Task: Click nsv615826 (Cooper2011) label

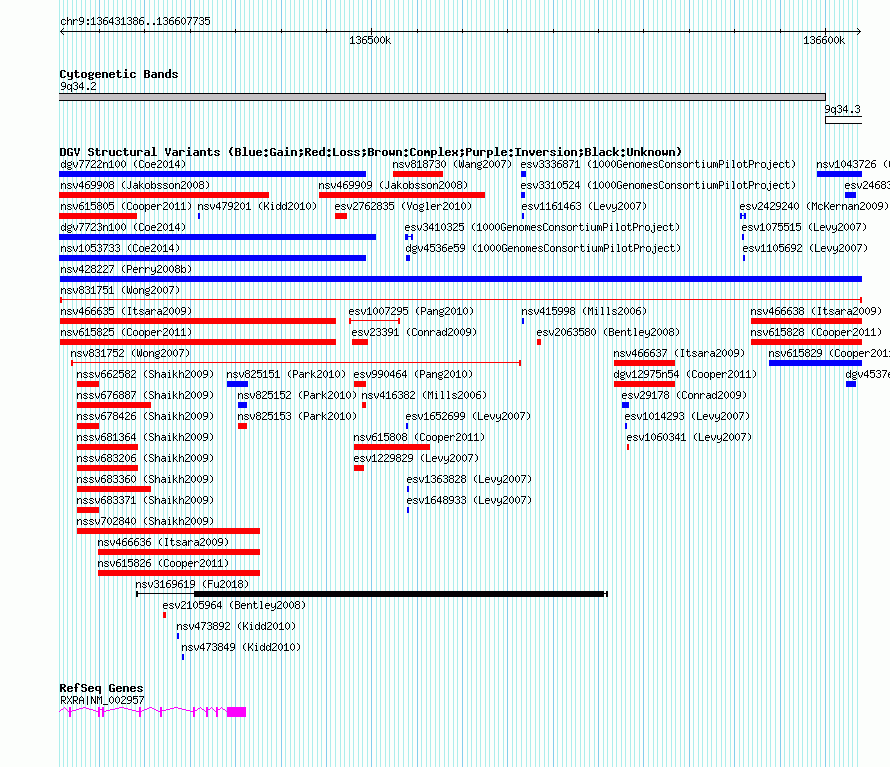Action: 163,564
